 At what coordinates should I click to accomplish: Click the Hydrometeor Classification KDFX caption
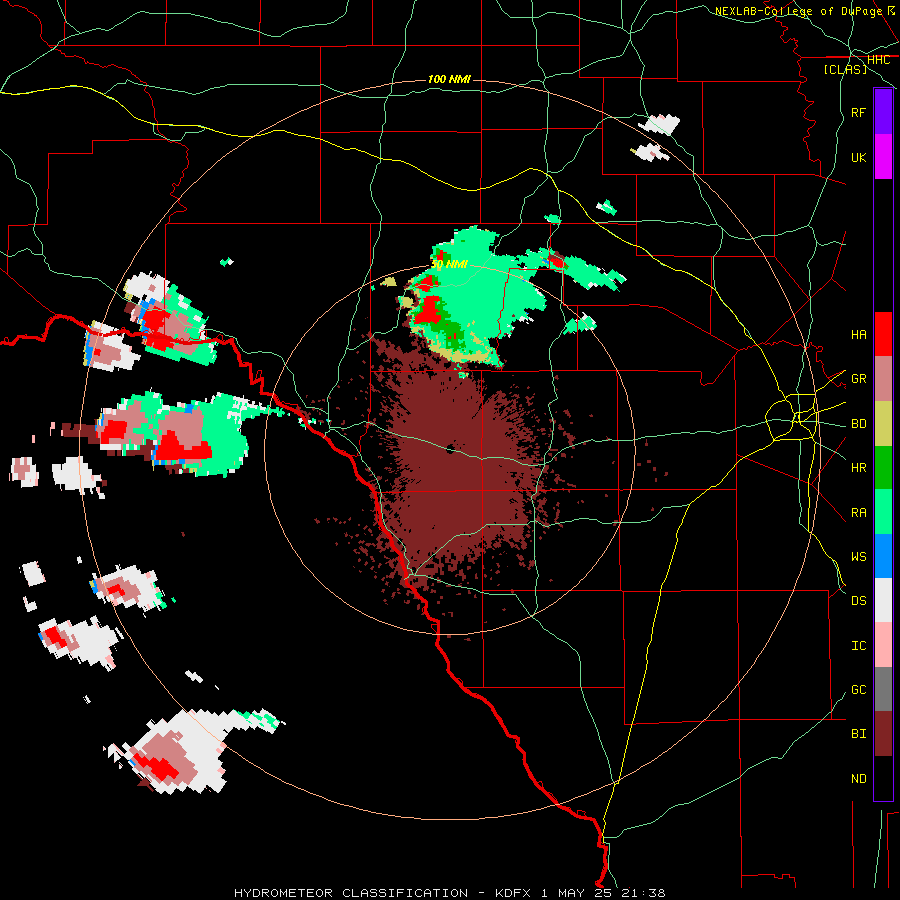coord(449,893)
